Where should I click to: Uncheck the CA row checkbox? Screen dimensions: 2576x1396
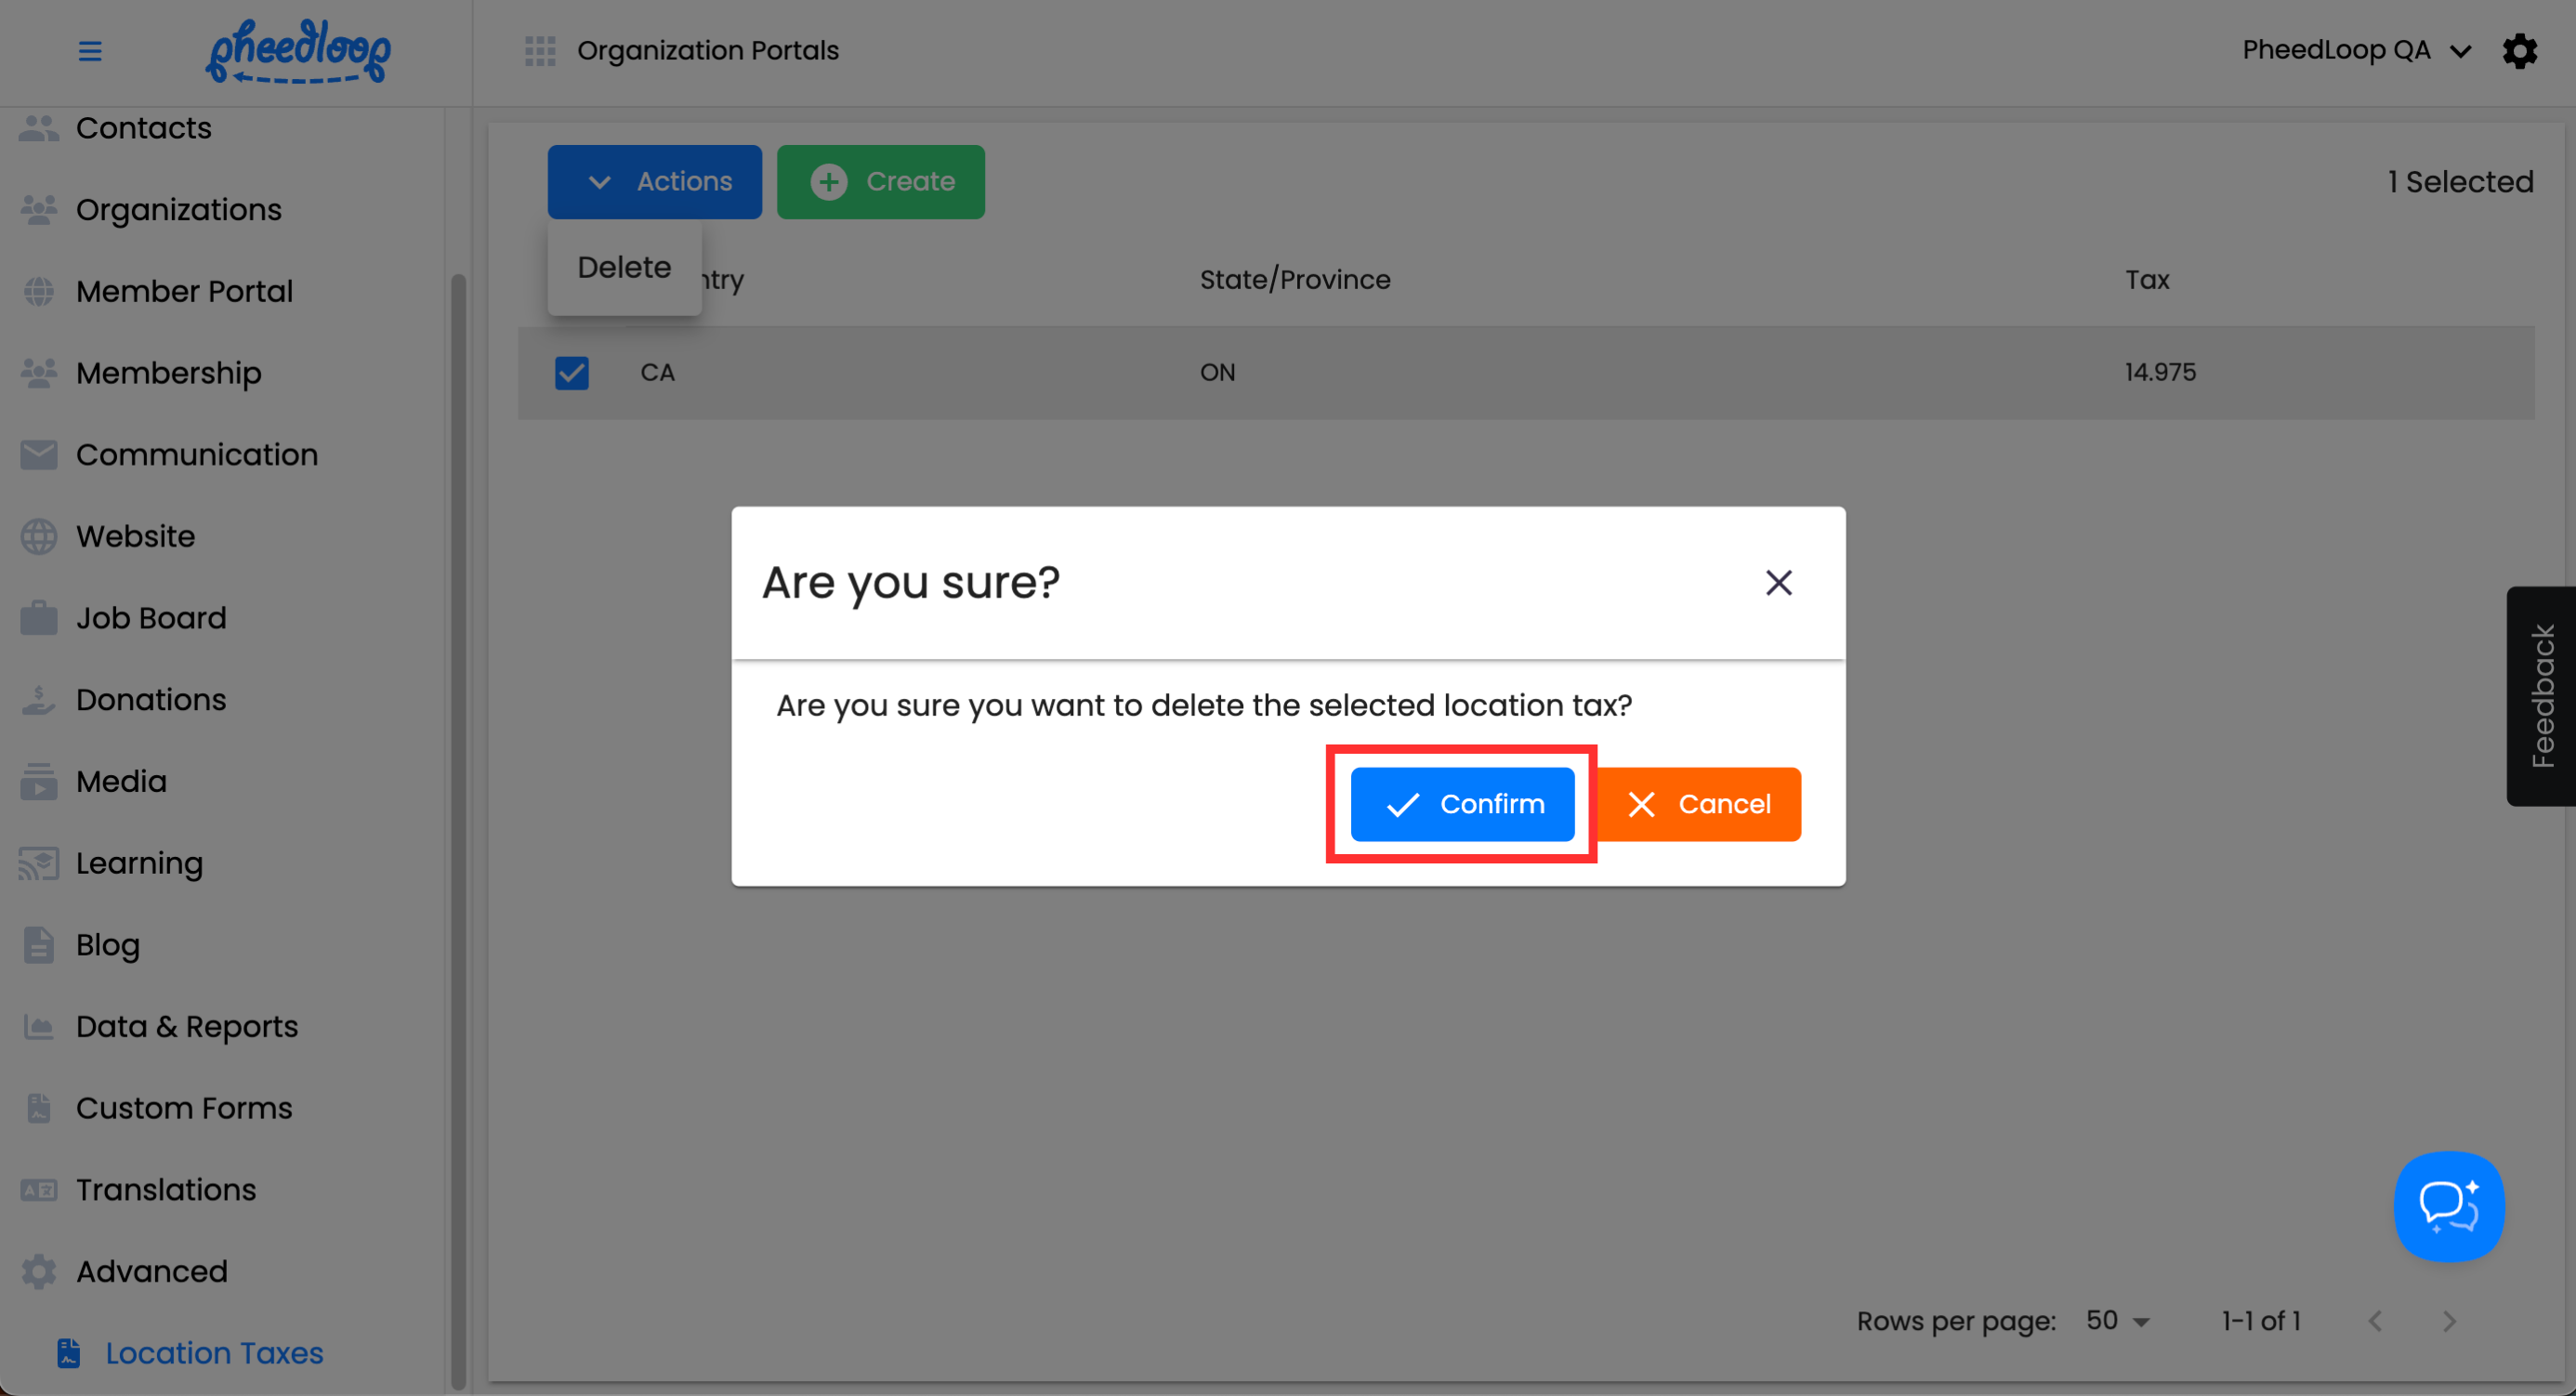click(x=572, y=373)
